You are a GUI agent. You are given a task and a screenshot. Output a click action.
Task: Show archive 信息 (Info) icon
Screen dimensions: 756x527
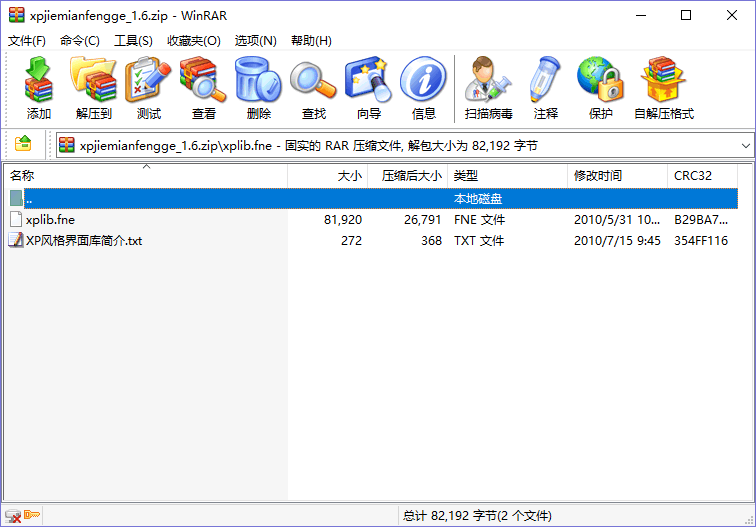423,88
